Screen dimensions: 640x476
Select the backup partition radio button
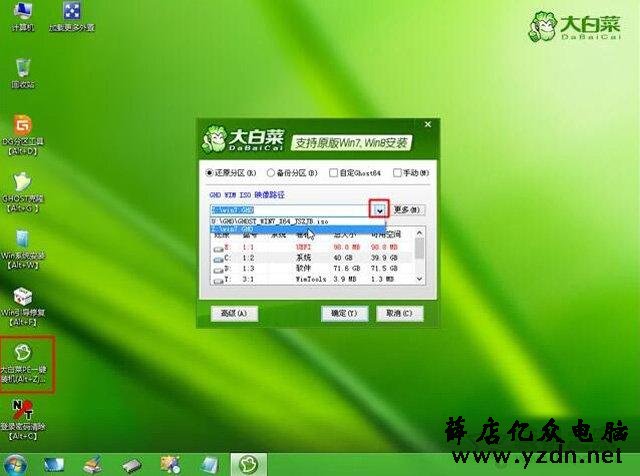coord(271,173)
